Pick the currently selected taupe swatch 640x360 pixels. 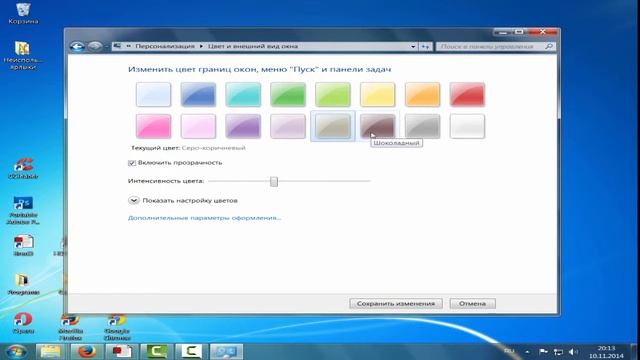pyautogui.click(x=333, y=126)
